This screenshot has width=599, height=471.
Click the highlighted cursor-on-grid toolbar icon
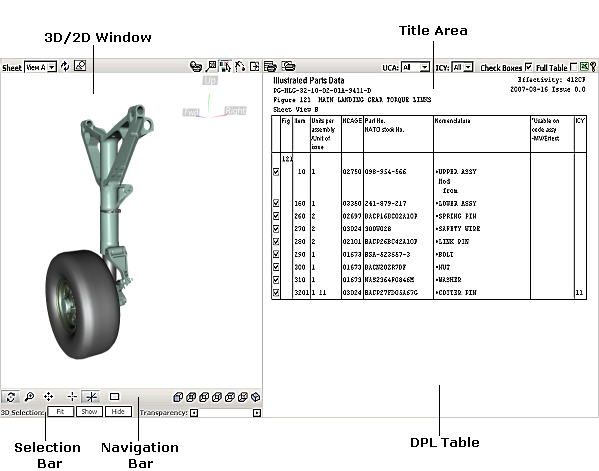[225, 66]
